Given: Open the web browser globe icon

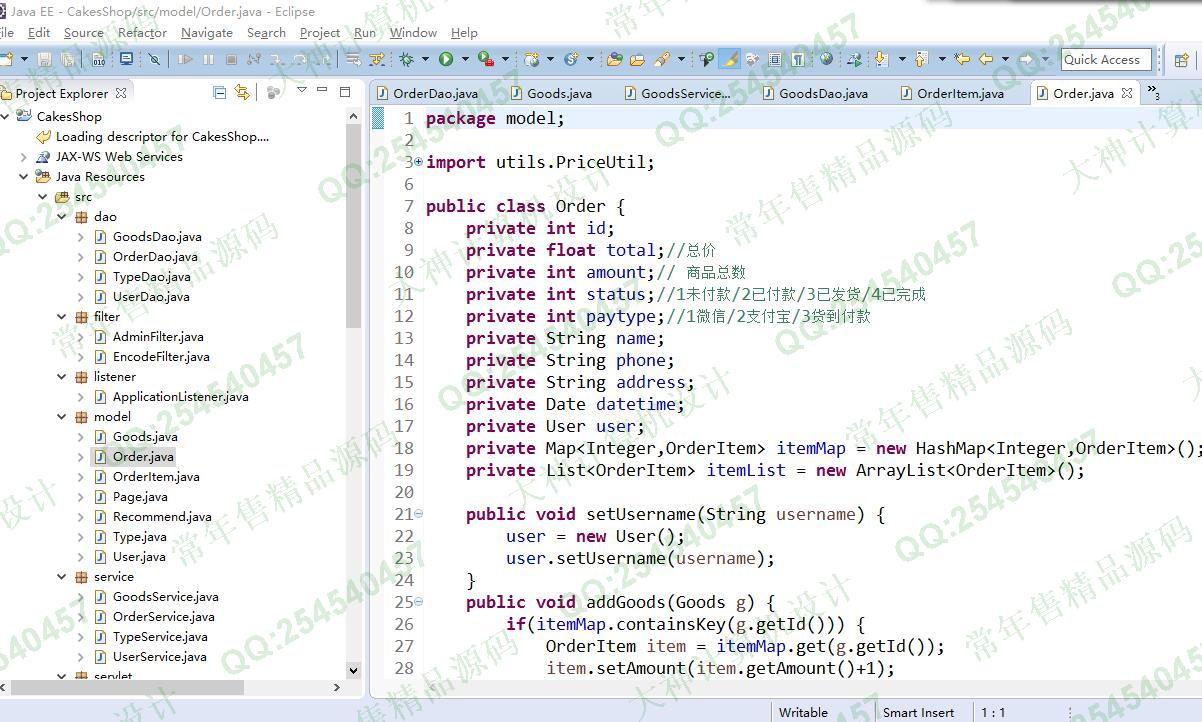Looking at the screenshot, I should coord(826,60).
